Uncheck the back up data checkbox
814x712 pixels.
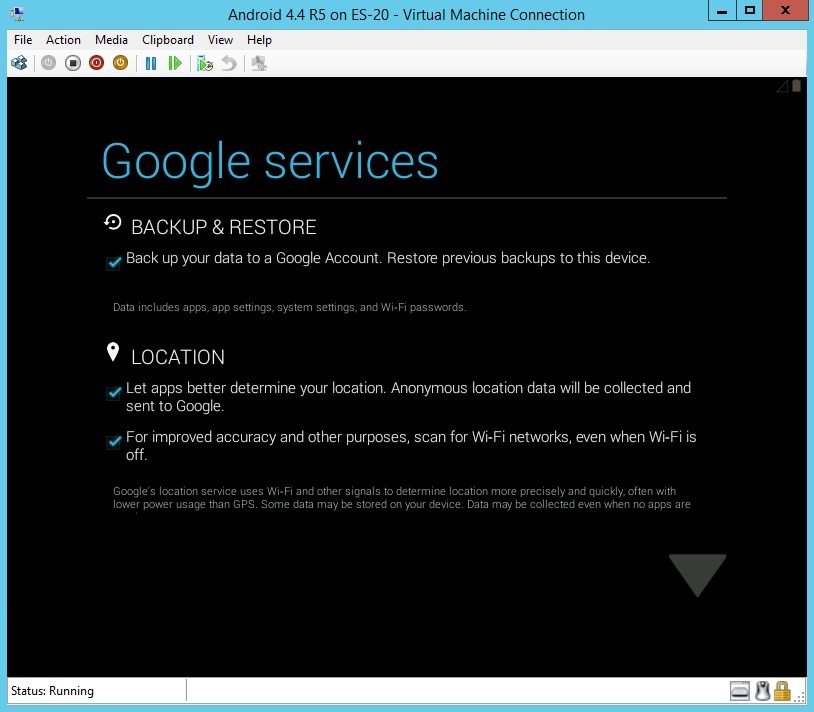click(x=114, y=263)
